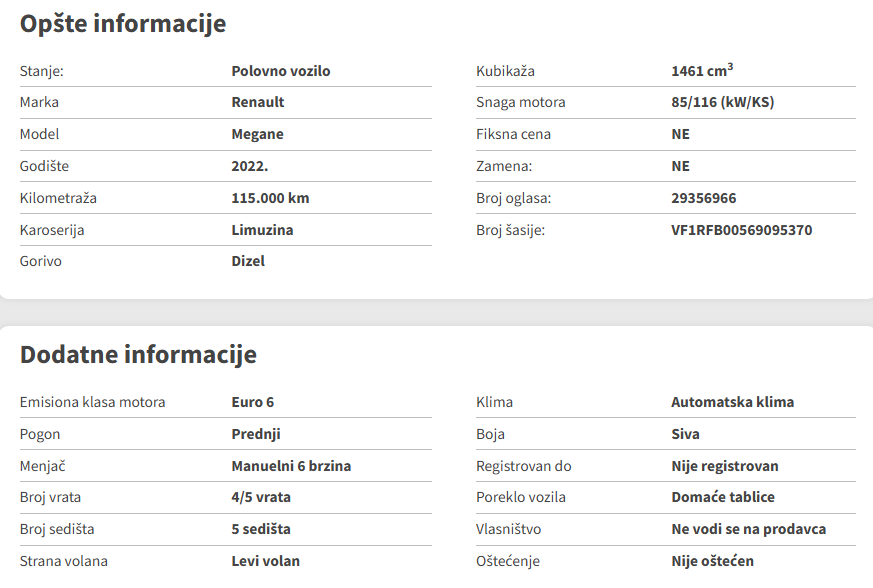Select the fuel value 'Dizel'
873x588 pixels.
tap(248, 261)
